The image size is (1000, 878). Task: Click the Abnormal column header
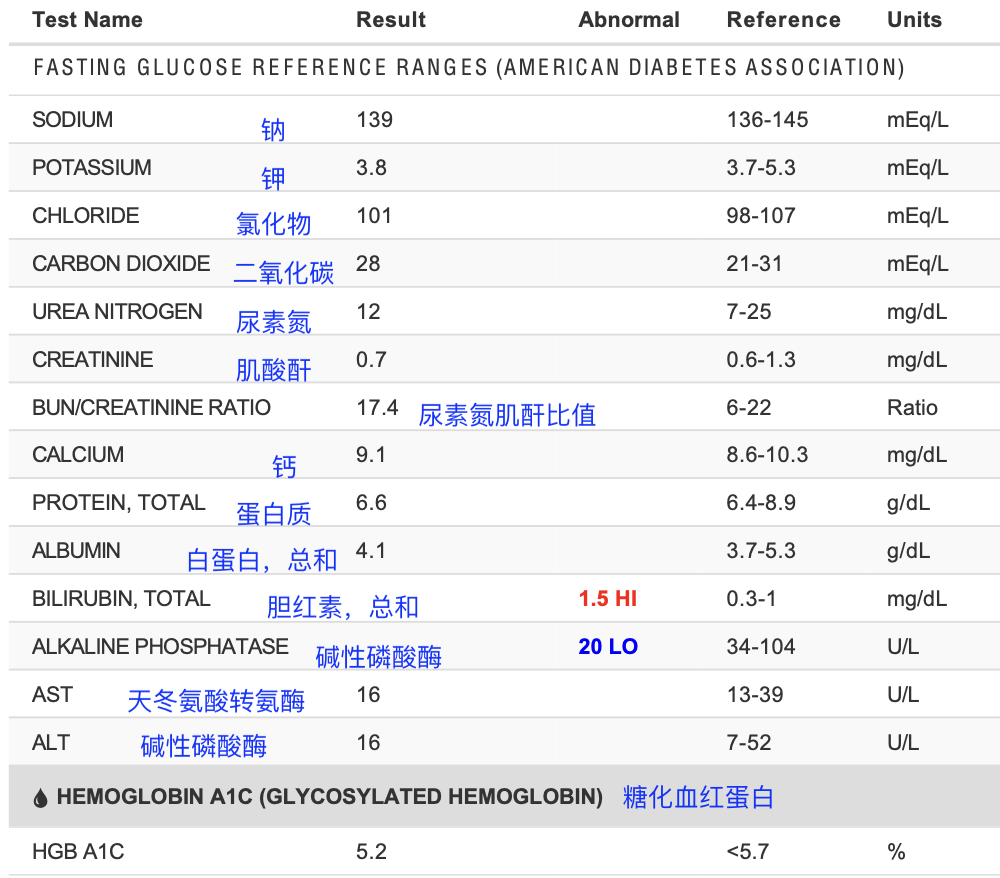pos(629,20)
